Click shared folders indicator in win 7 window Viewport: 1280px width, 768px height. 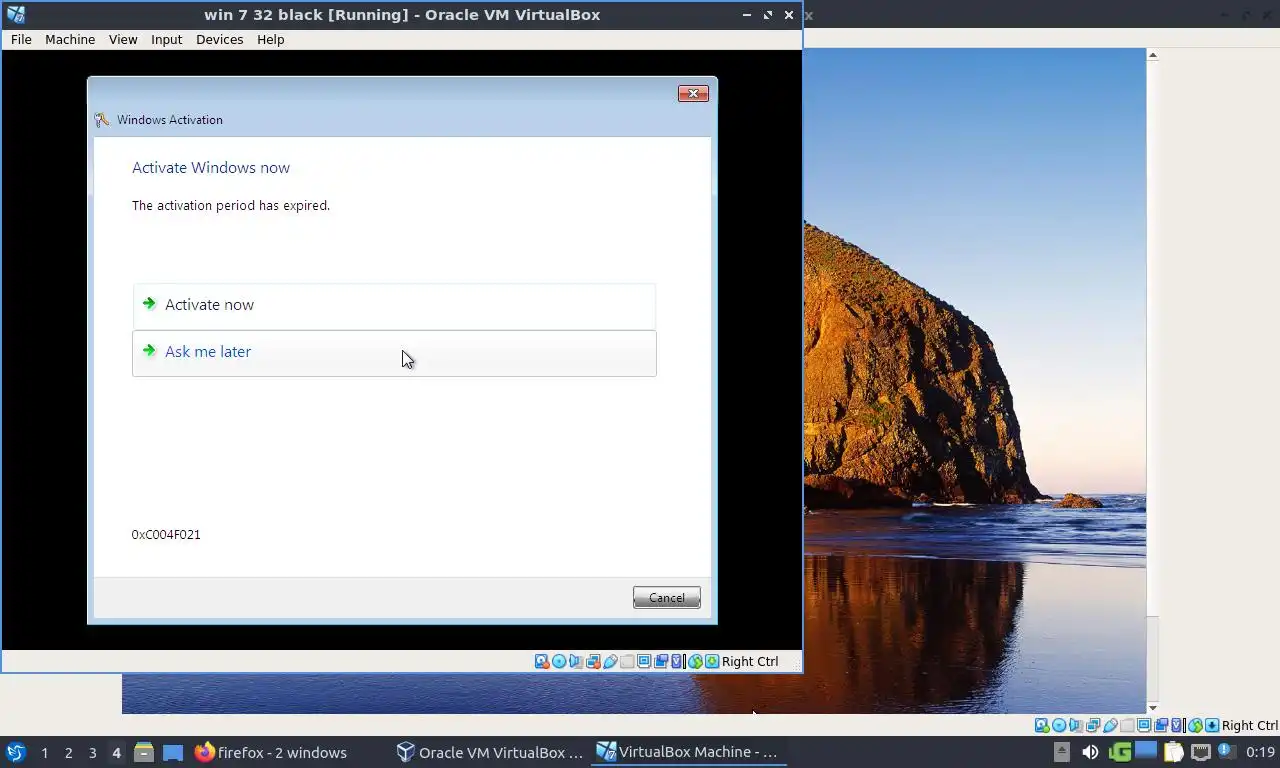pos(627,661)
